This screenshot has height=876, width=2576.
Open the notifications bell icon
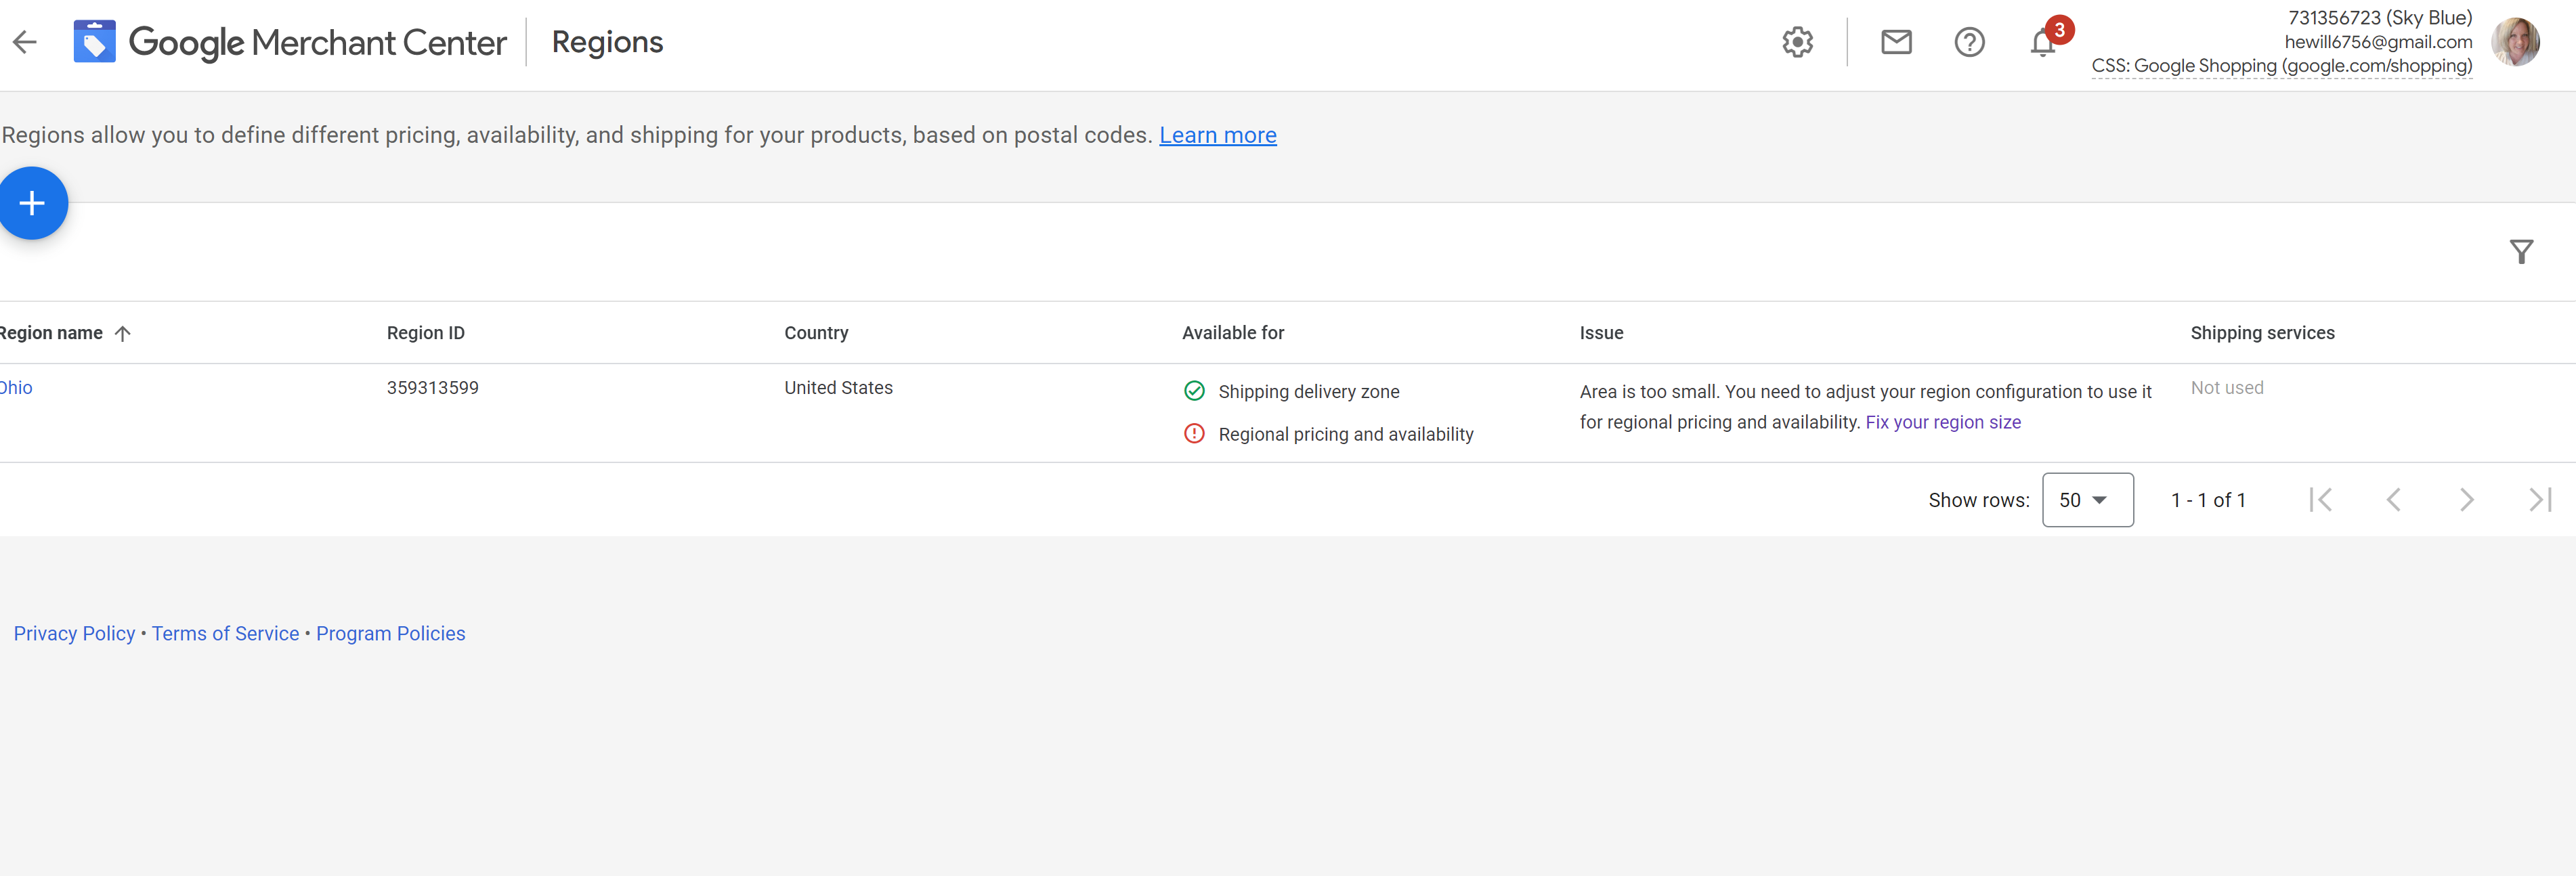[2042, 43]
